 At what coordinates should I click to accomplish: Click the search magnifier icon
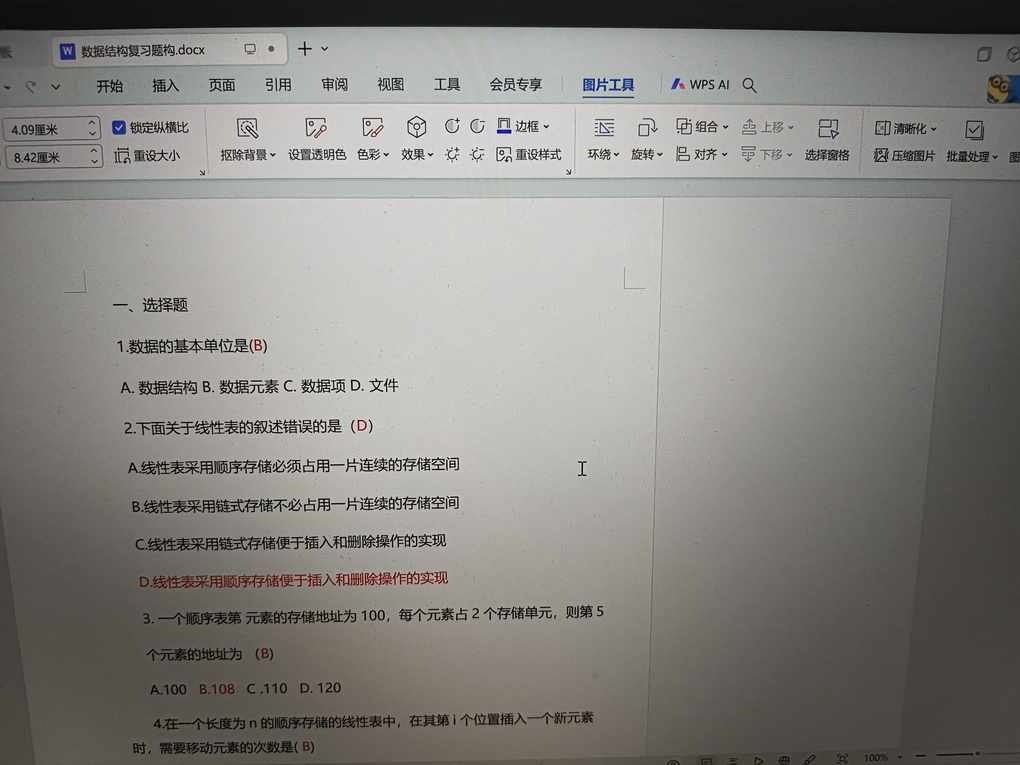tap(749, 85)
